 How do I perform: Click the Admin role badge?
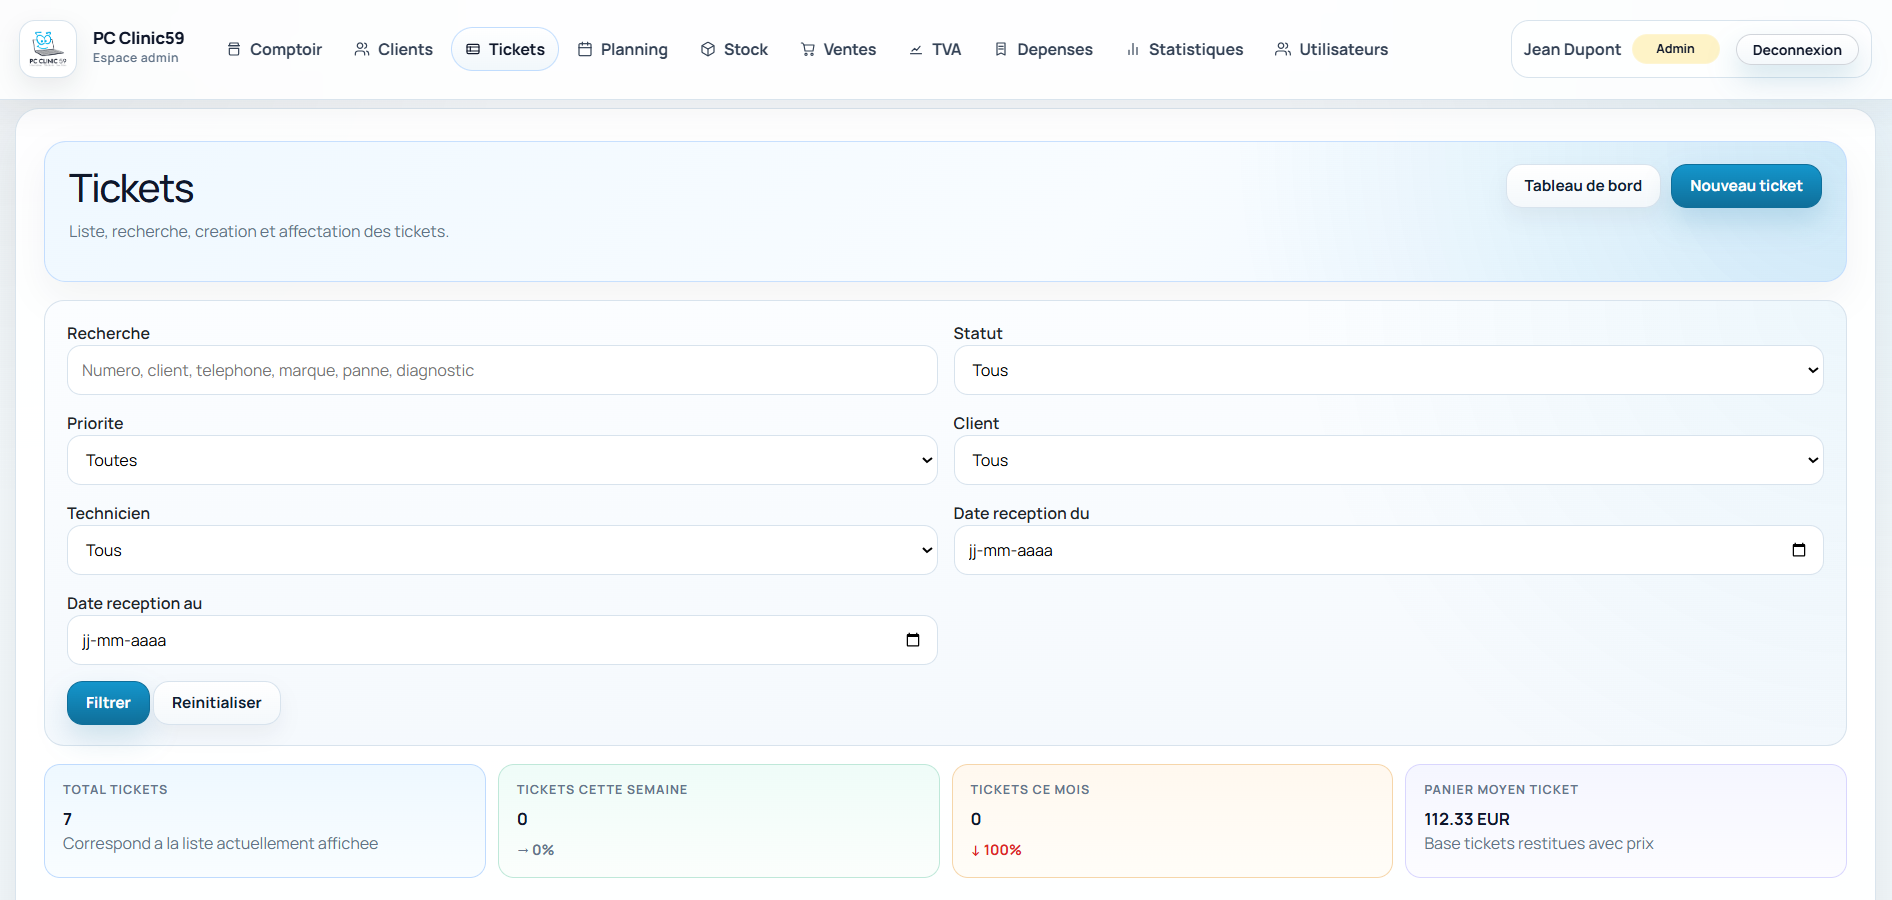click(1675, 49)
